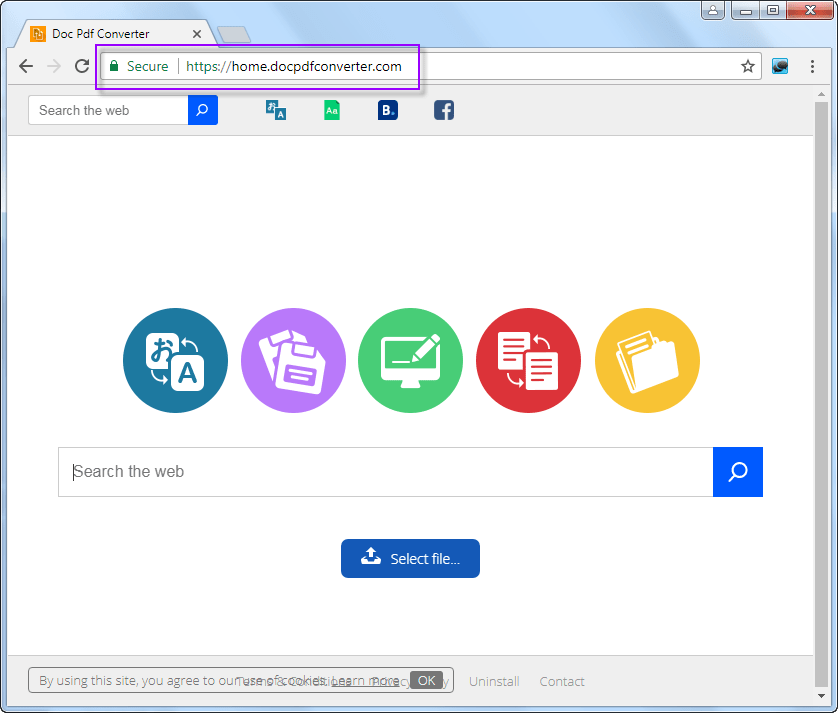Image resolution: width=838 pixels, height=713 pixels.
Task: Click the grayed-out forward arrow
Action: 54,66
